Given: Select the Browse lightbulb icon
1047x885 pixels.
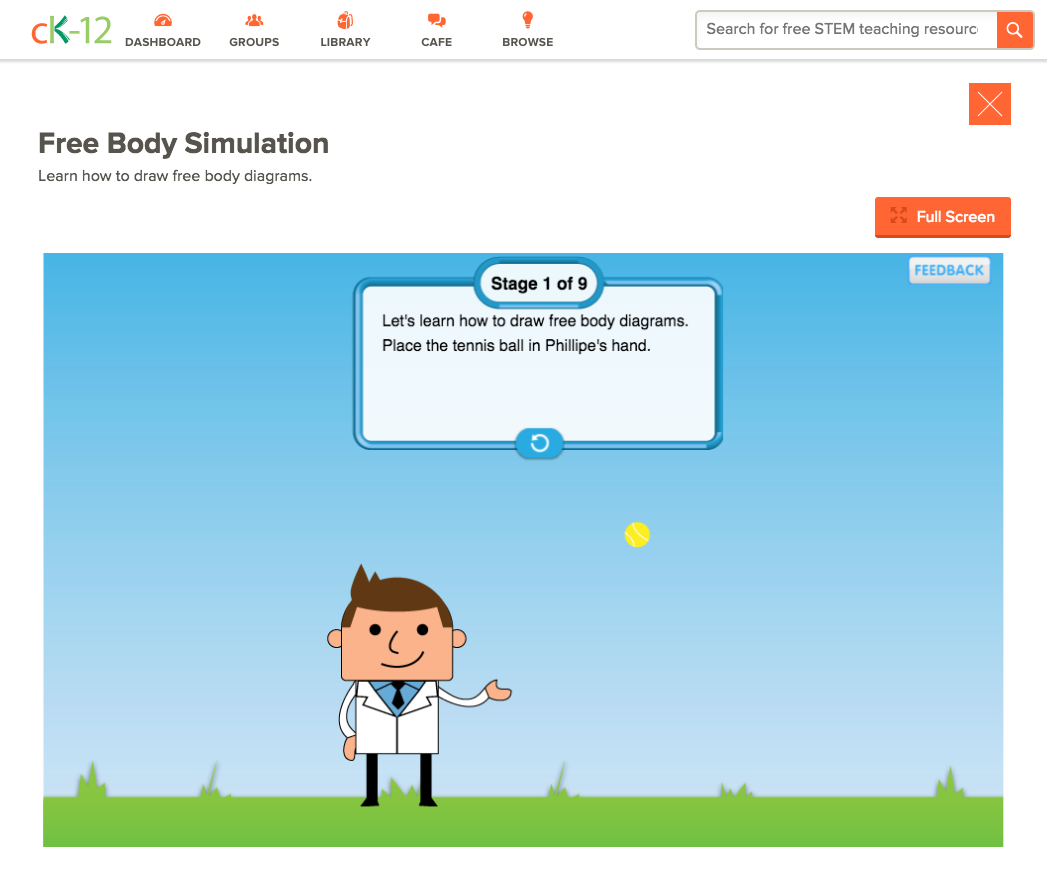Looking at the screenshot, I should click(527, 18).
